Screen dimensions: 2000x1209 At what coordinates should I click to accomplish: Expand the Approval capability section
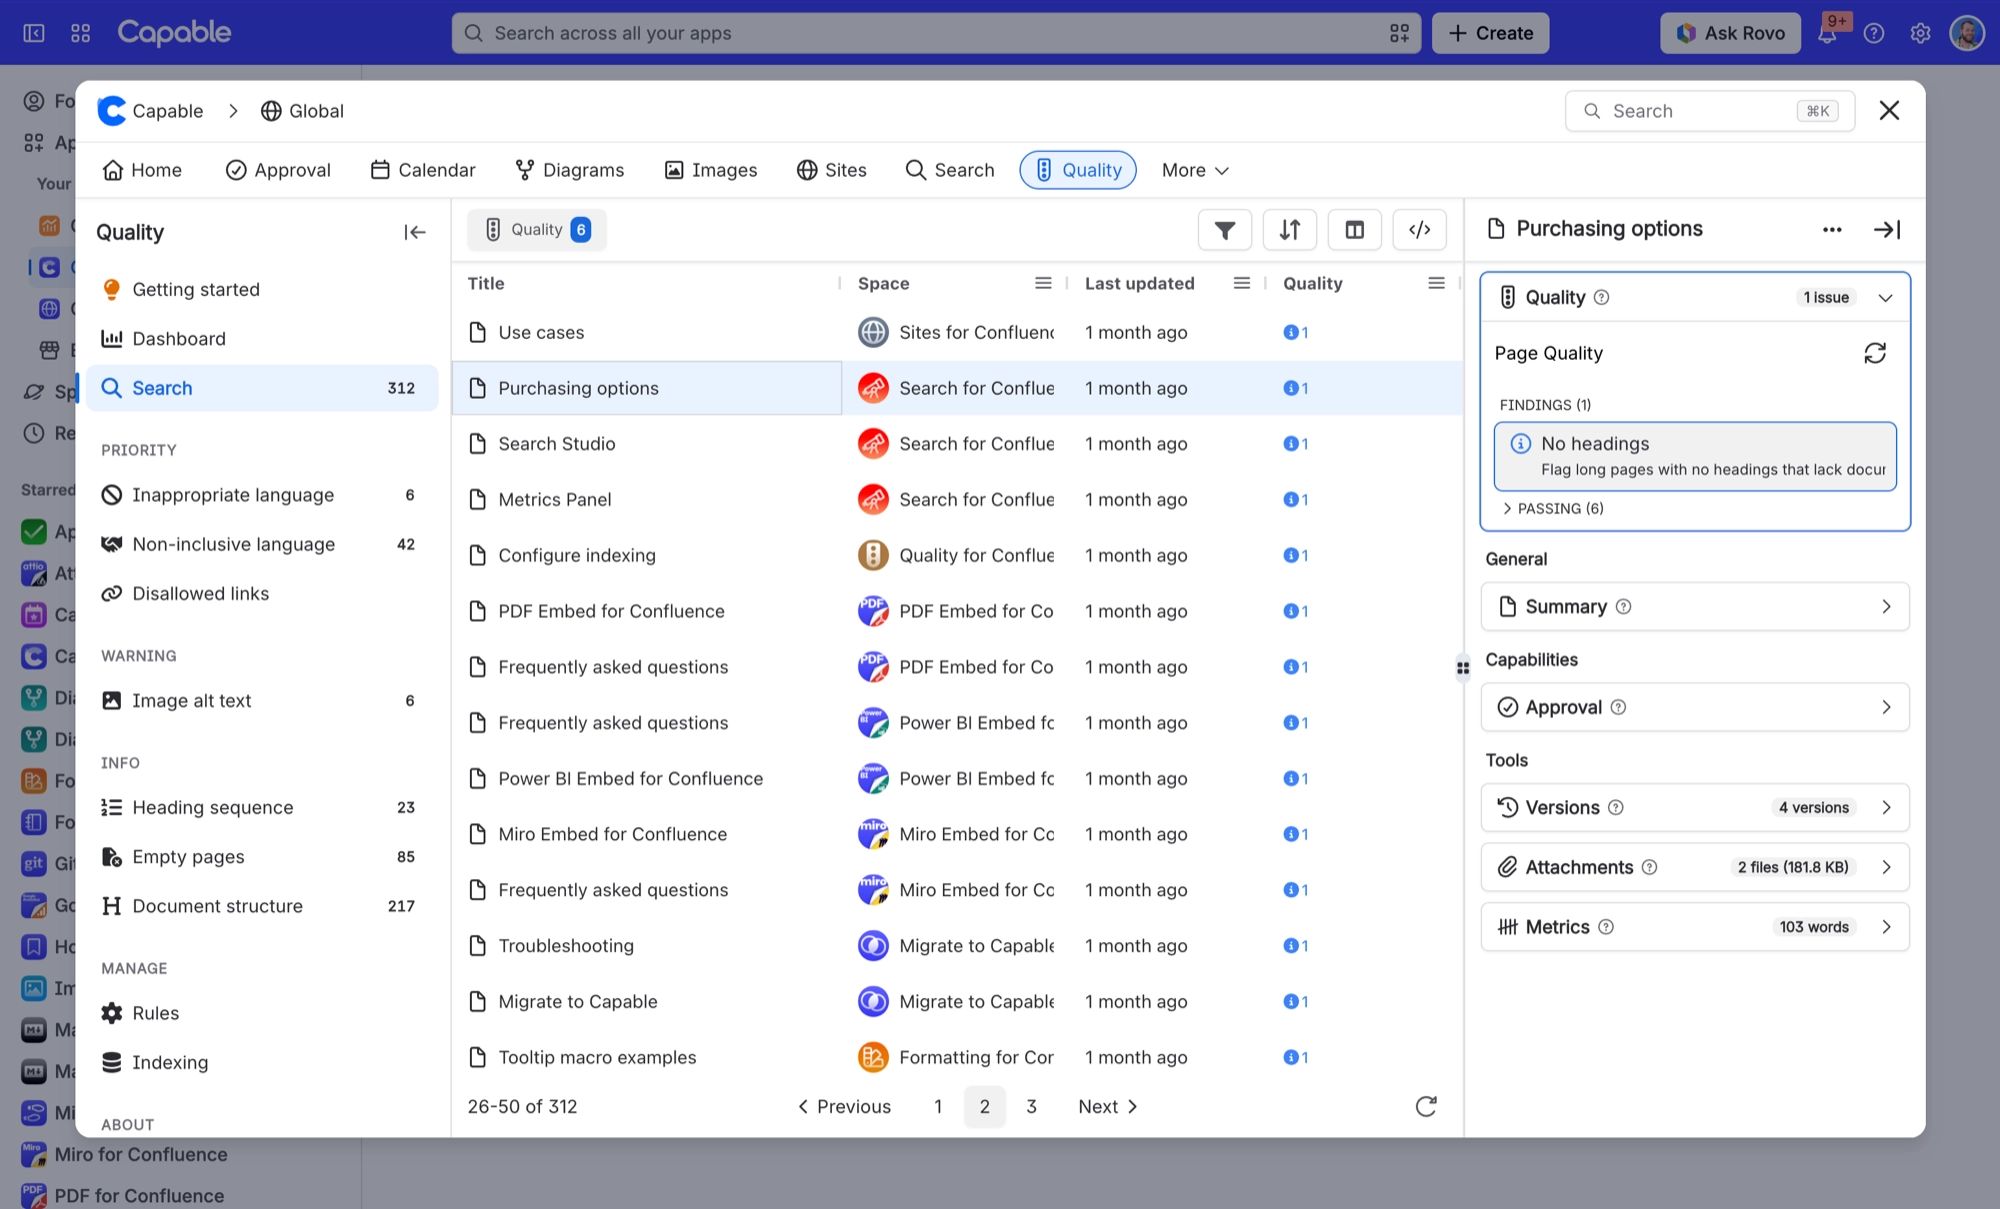1695,707
